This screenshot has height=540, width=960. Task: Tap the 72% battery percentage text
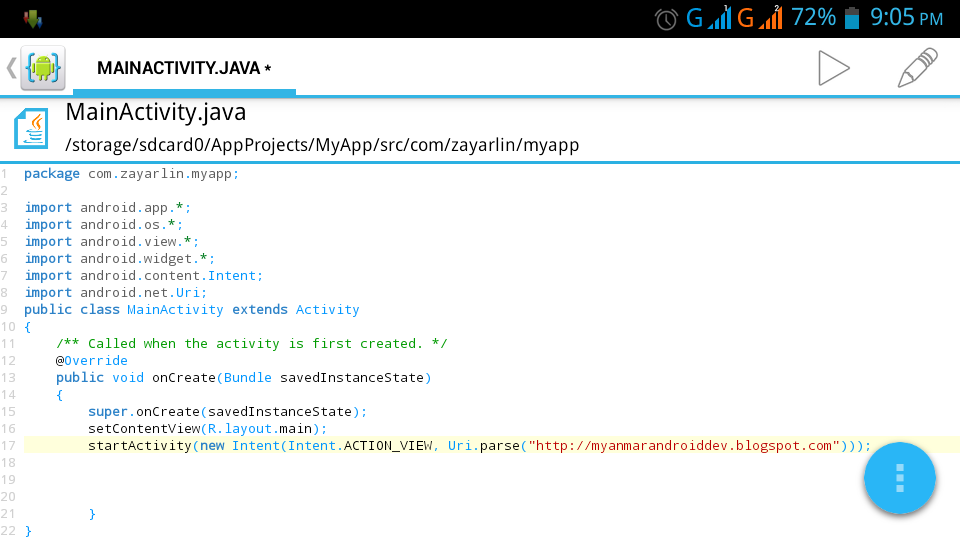coord(813,18)
